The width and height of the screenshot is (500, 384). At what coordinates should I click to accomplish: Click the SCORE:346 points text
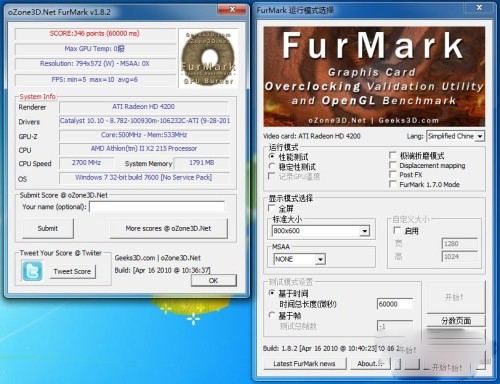(x=95, y=34)
